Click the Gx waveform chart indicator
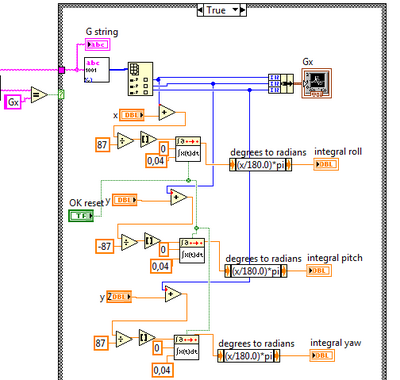400x380 pixels. (317, 83)
